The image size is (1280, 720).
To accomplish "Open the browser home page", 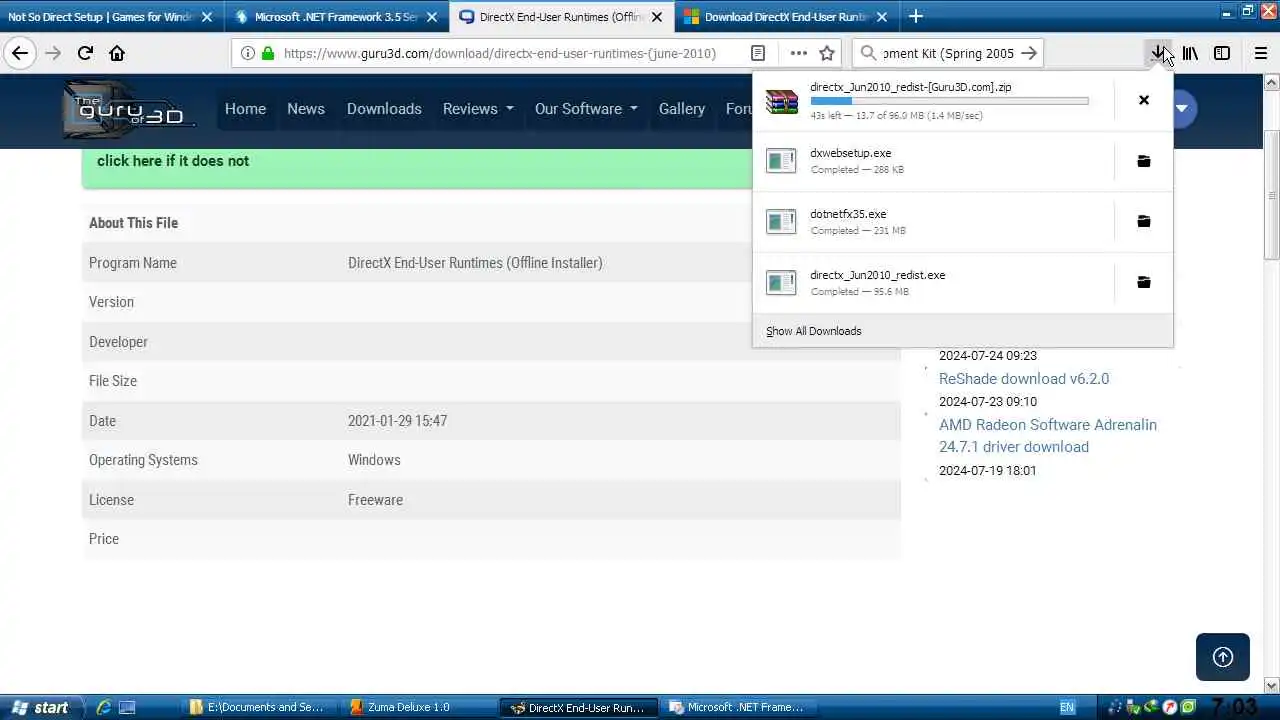I will (117, 53).
